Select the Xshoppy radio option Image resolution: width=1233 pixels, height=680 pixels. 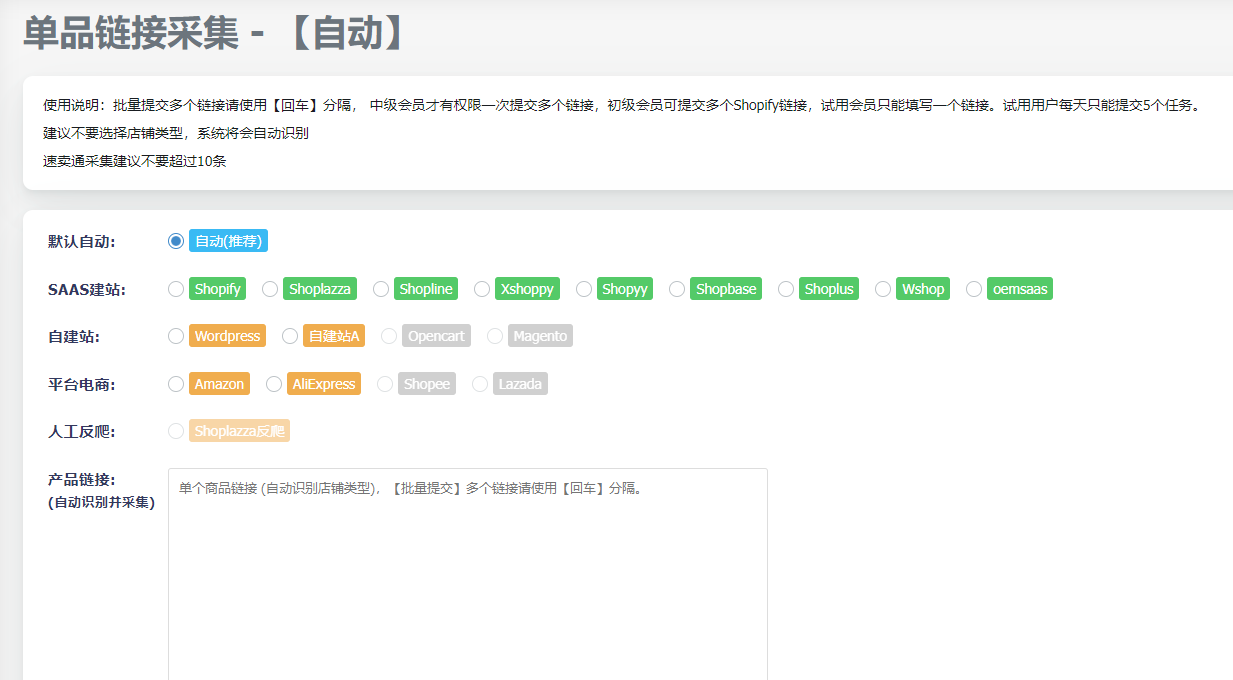pyautogui.click(x=482, y=289)
